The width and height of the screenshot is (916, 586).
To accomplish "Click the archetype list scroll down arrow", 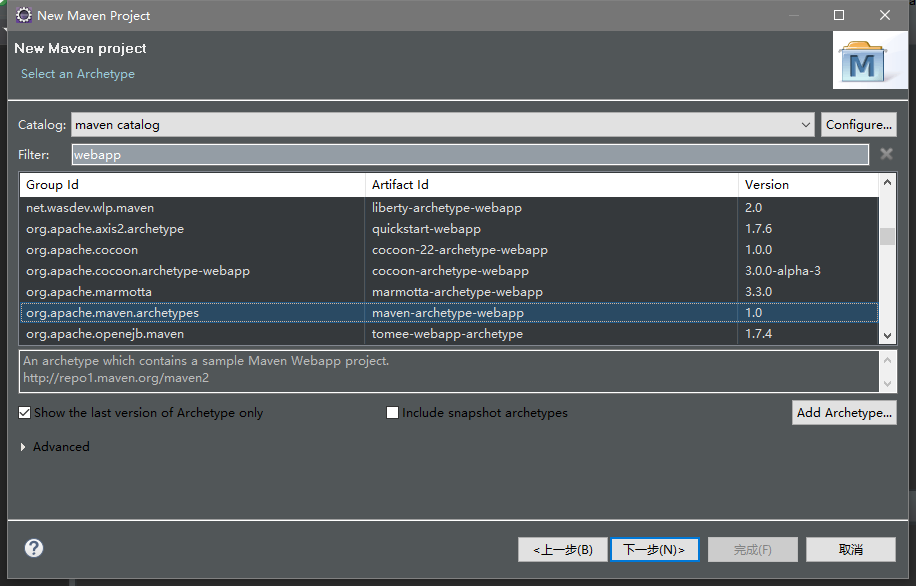I will click(887, 336).
